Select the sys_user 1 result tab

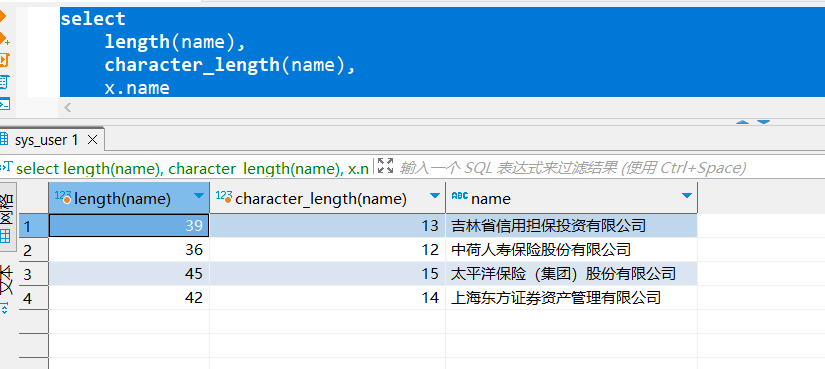pos(46,140)
